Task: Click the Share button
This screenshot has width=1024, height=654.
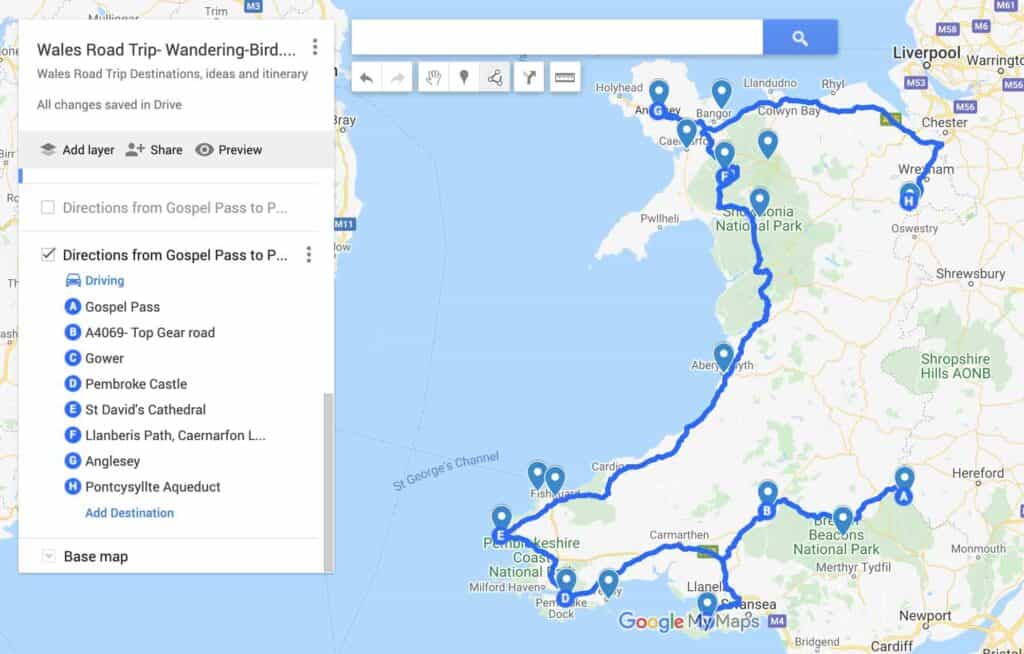Action: tap(154, 150)
